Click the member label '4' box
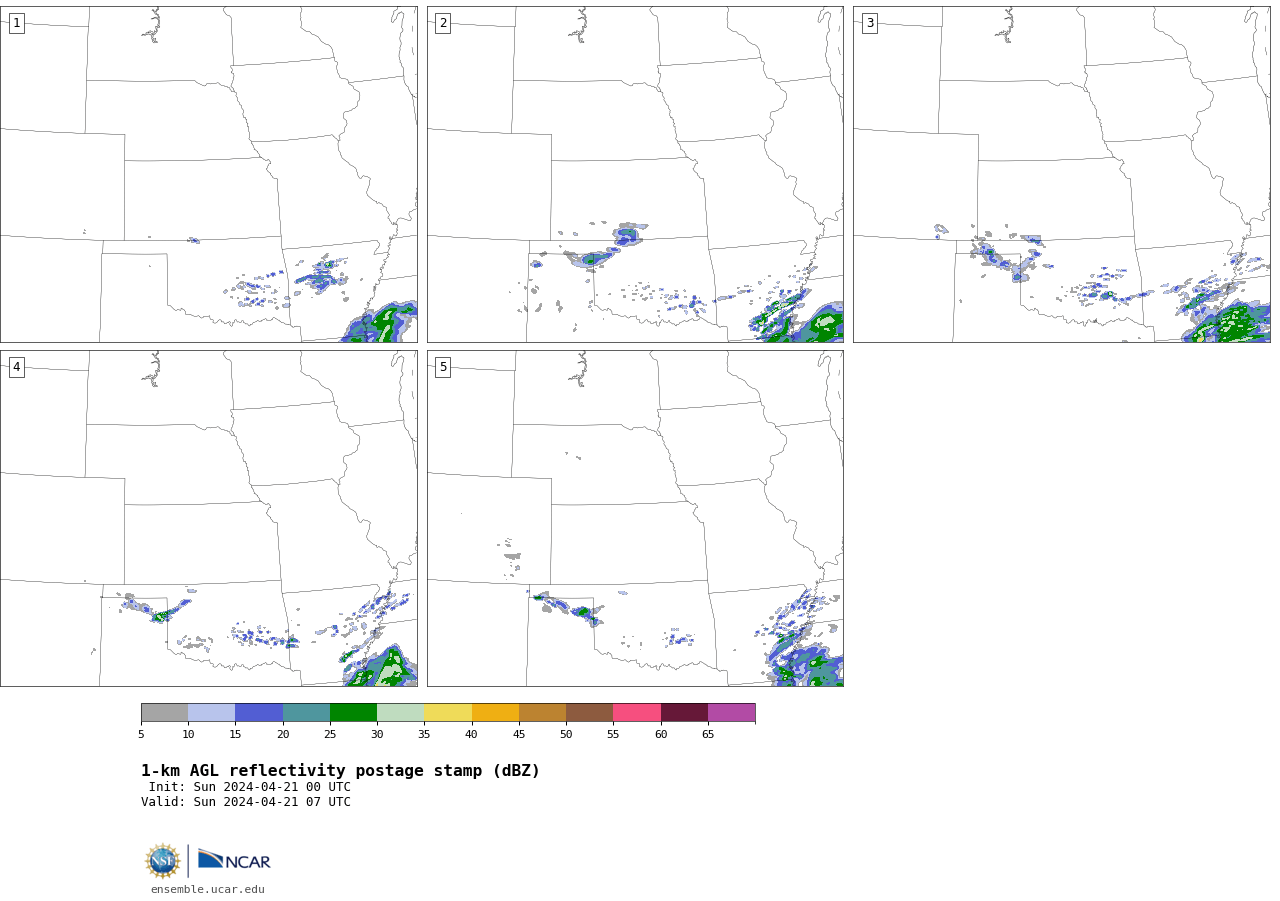1280x901 pixels. (x=16, y=367)
